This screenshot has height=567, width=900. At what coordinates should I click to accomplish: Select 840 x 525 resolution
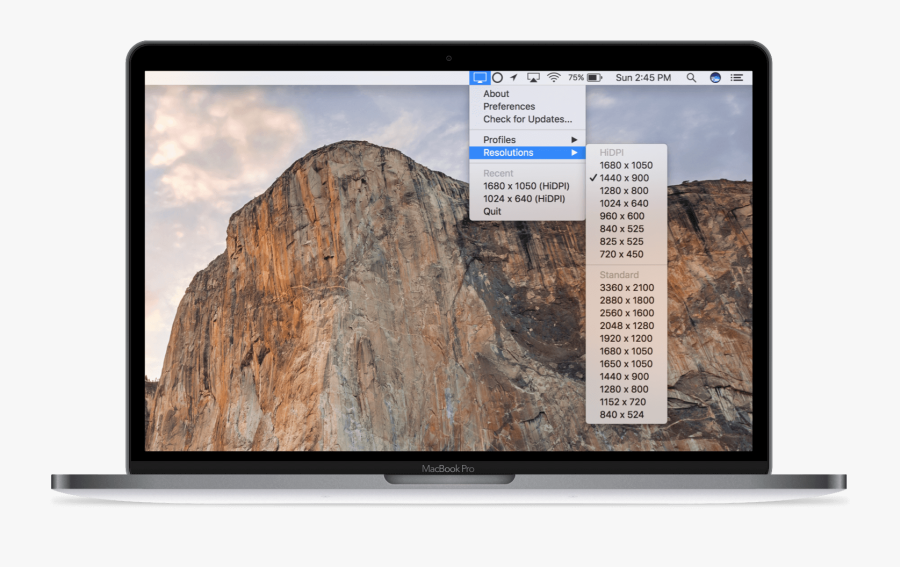(626, 228)
